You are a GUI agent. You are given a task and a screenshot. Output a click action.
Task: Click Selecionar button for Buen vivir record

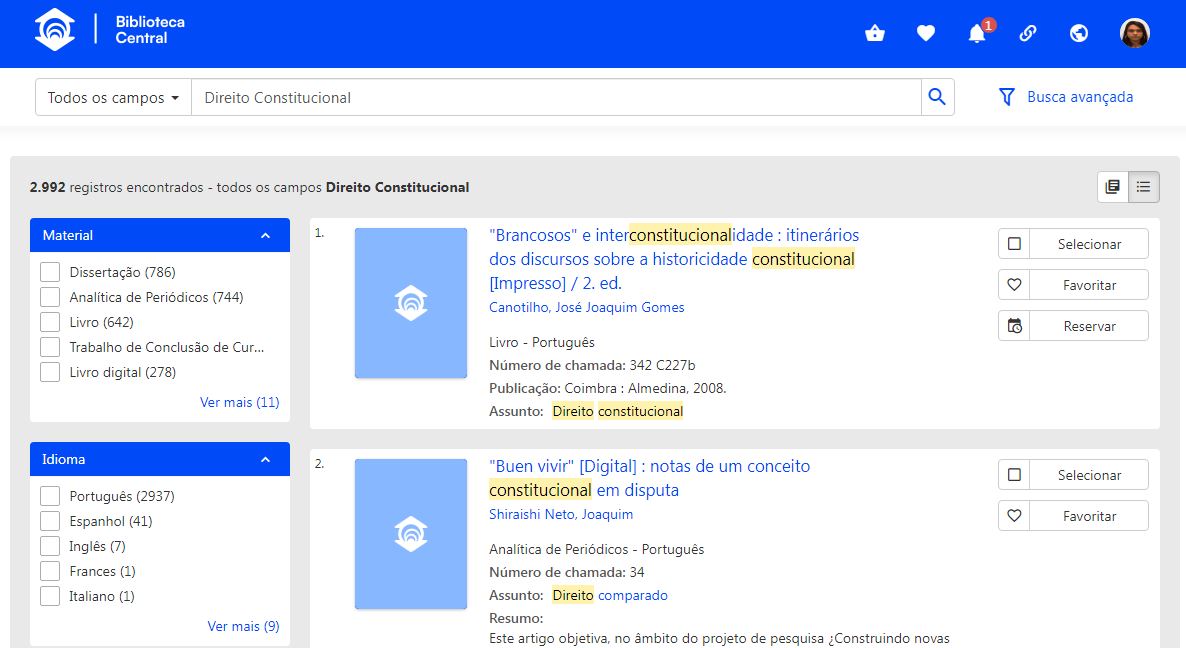(1089, 475)
